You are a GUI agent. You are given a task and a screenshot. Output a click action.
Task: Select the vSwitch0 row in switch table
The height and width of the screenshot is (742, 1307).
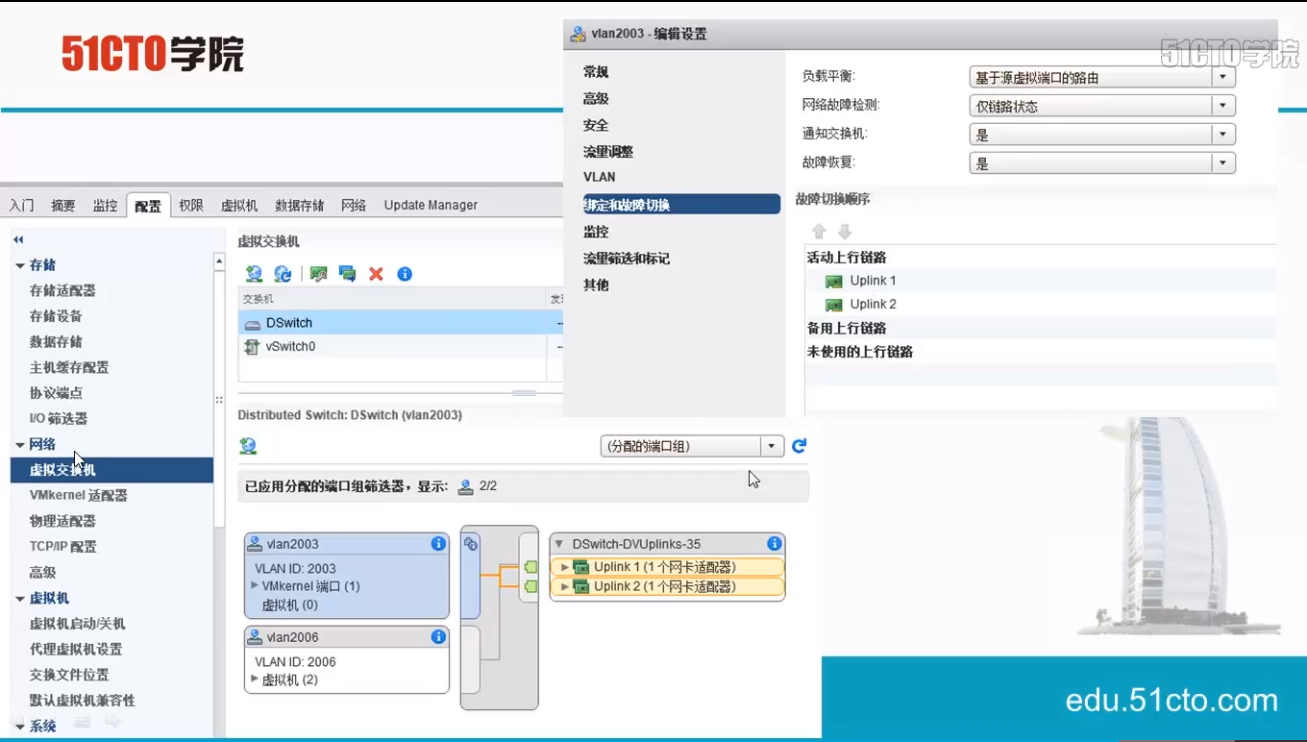tap(401, 347)
